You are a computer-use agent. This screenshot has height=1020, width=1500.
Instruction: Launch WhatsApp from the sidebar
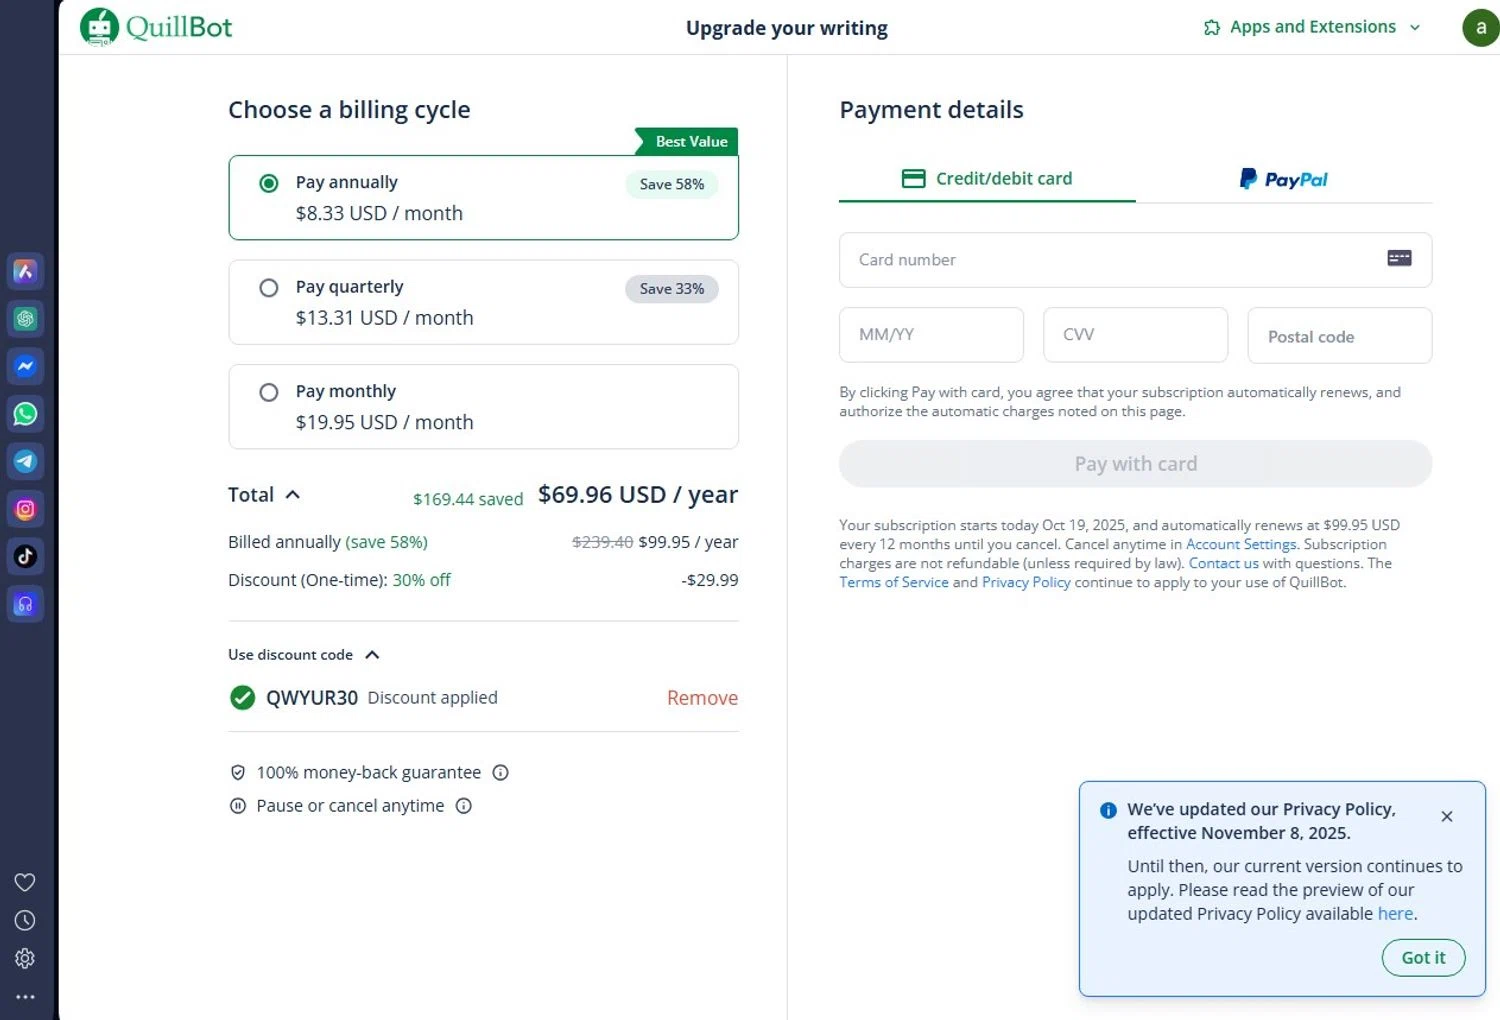[x=25, y=414]
